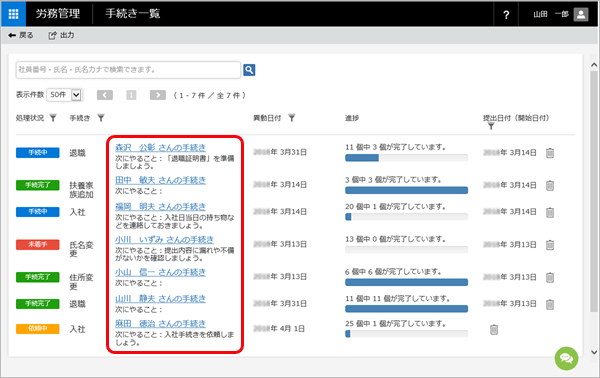Filter by 異動日付 funnel icon
Viewport: 600px width, 378px height.
pos(292,118)
